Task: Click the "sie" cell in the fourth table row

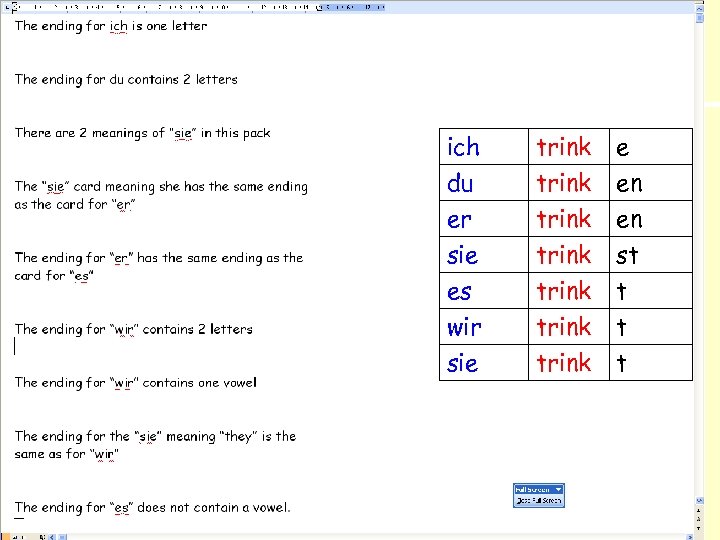Action: (x=484, y=255)
